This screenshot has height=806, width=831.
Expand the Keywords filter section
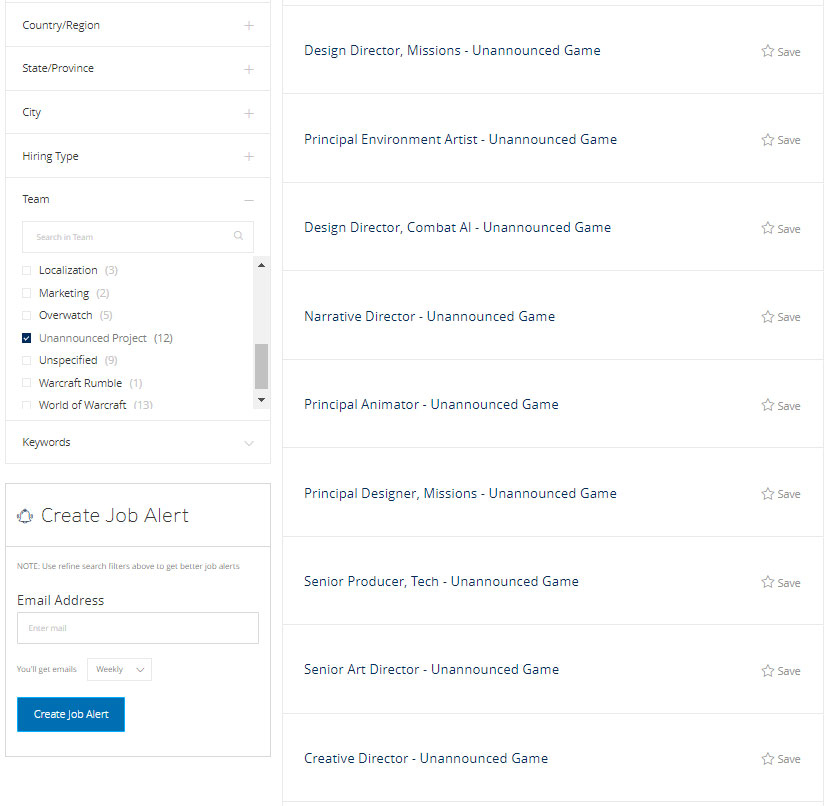pyautogui.click(x=249, y=443)
